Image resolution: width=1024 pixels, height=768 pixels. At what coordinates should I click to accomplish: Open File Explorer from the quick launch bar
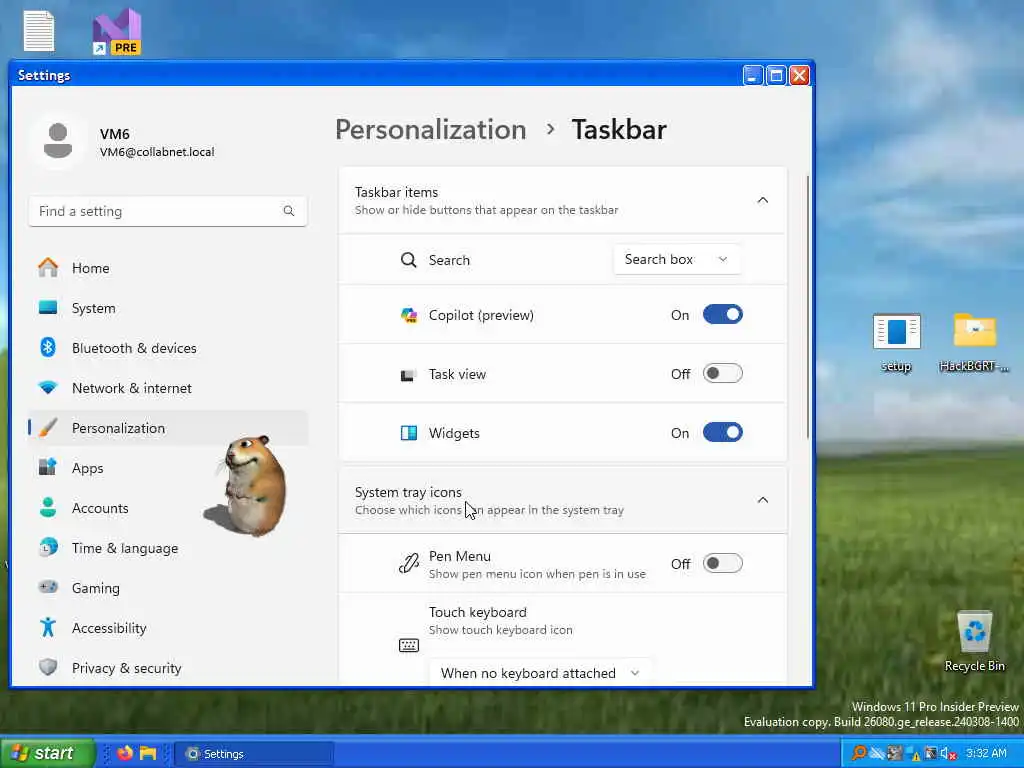pyautogui.click(x=148, y=753)
